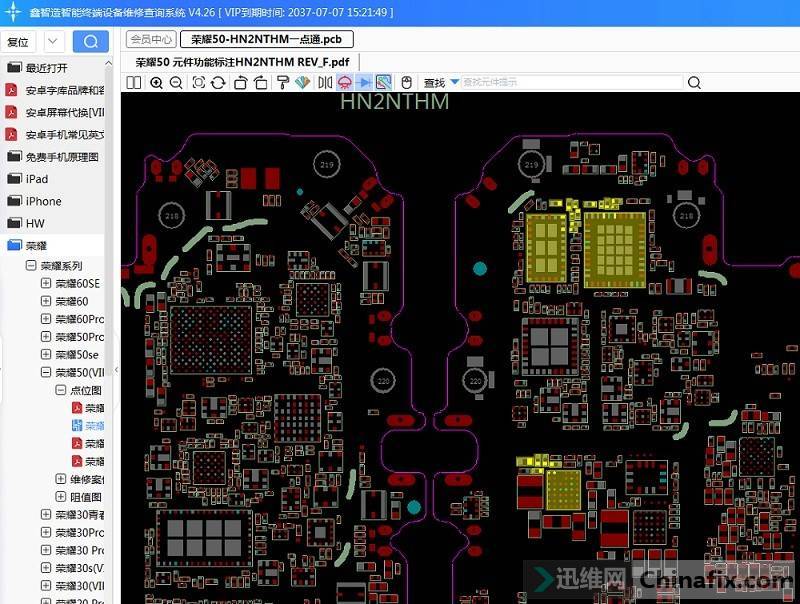Click the mirror flip board icon

pyautogui.click(x=324, y=83)
